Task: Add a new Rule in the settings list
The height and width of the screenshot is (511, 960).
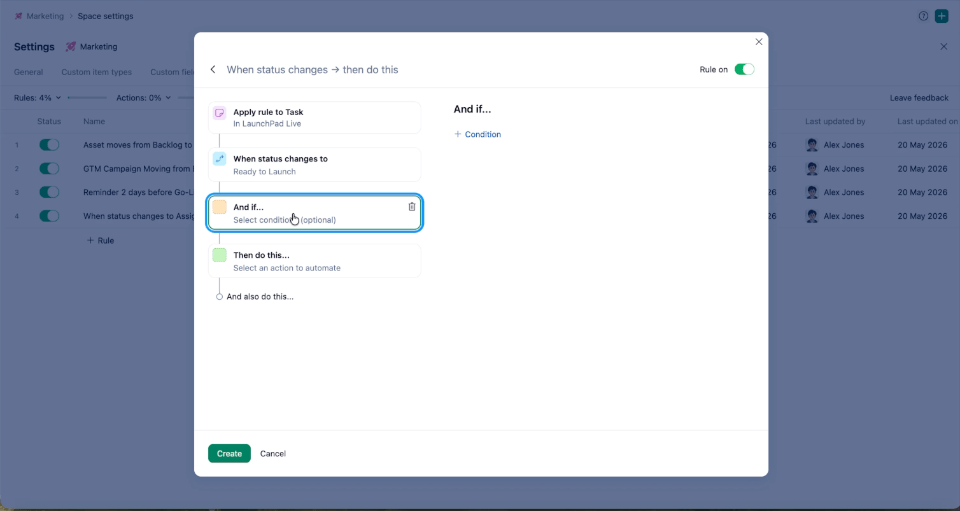Action: 100,241
